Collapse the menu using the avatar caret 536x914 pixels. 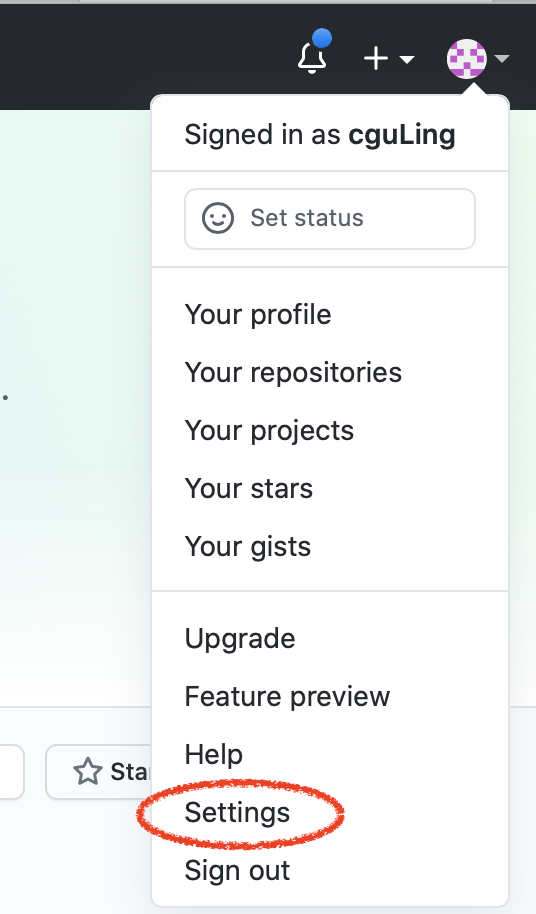tap(502, 58)
